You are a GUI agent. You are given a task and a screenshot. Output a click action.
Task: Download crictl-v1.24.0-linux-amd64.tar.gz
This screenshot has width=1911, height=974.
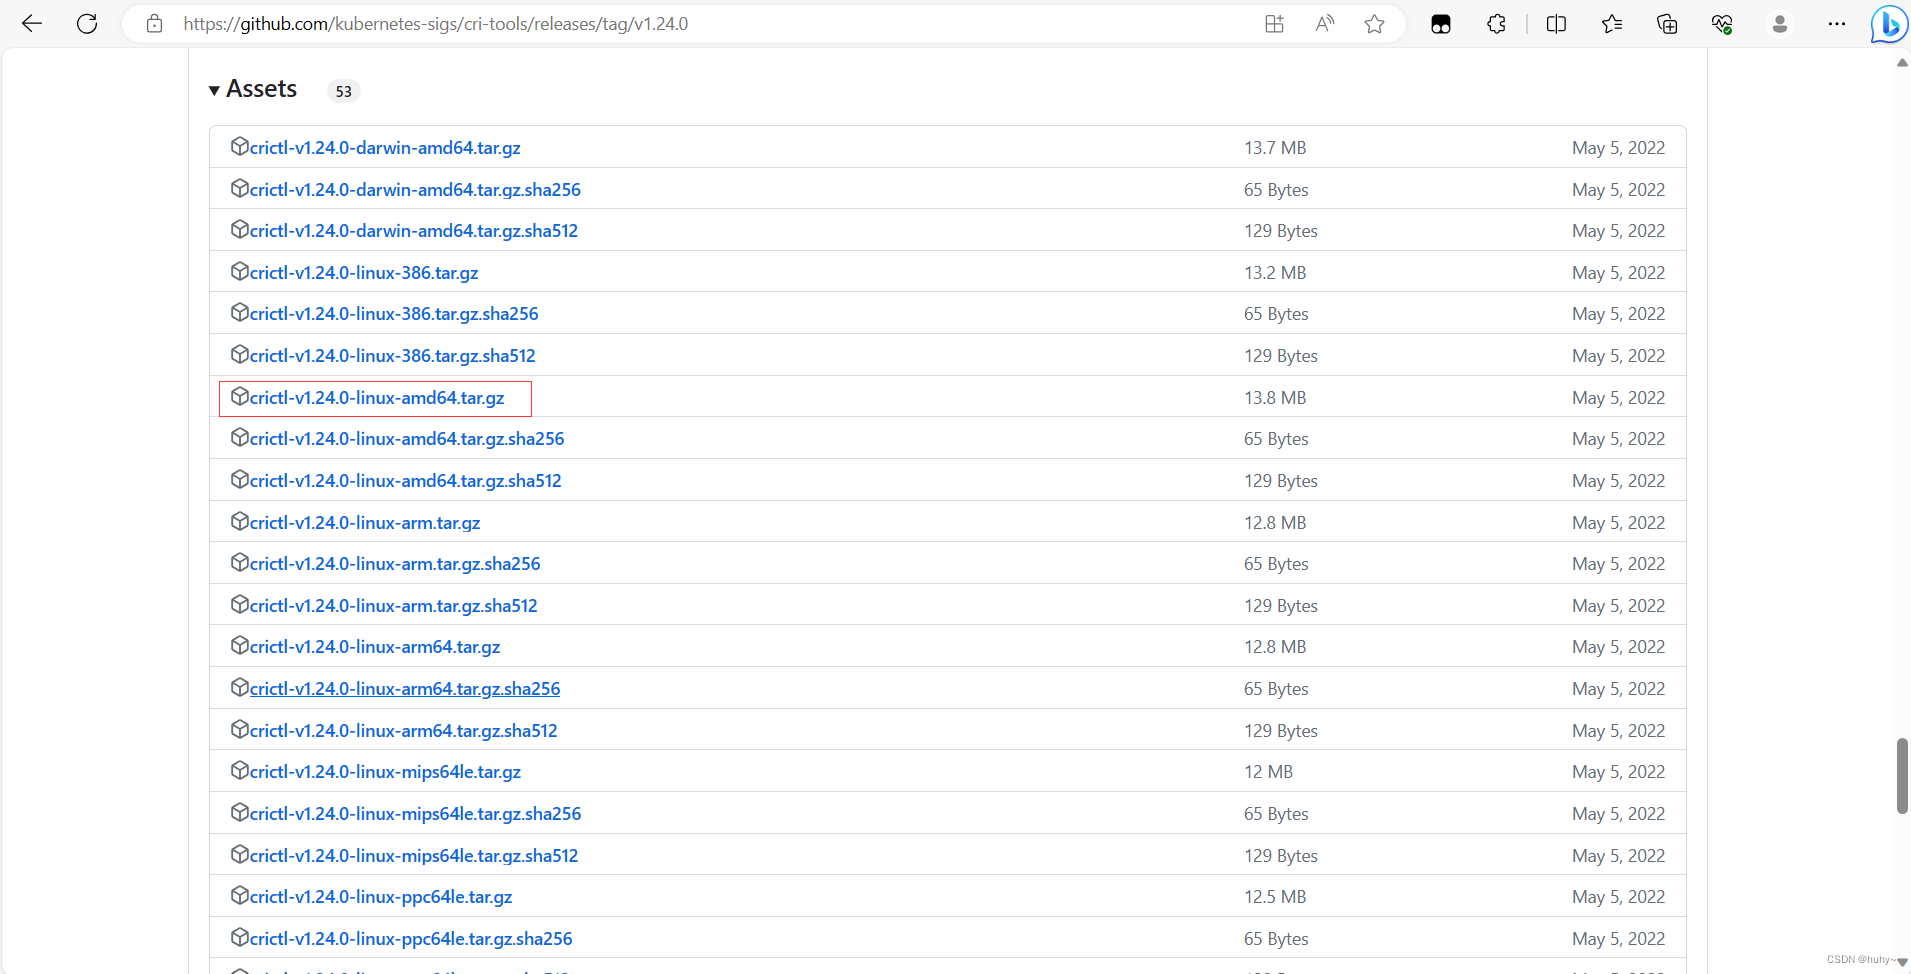tap(377, 398)
